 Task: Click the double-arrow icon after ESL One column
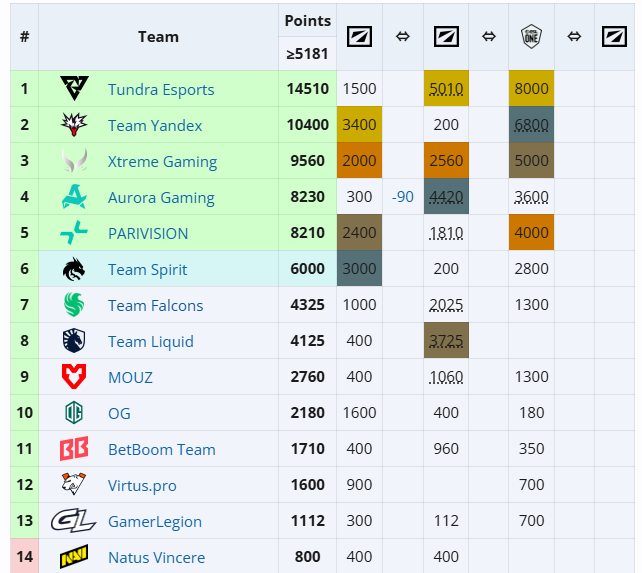[574, 36]
